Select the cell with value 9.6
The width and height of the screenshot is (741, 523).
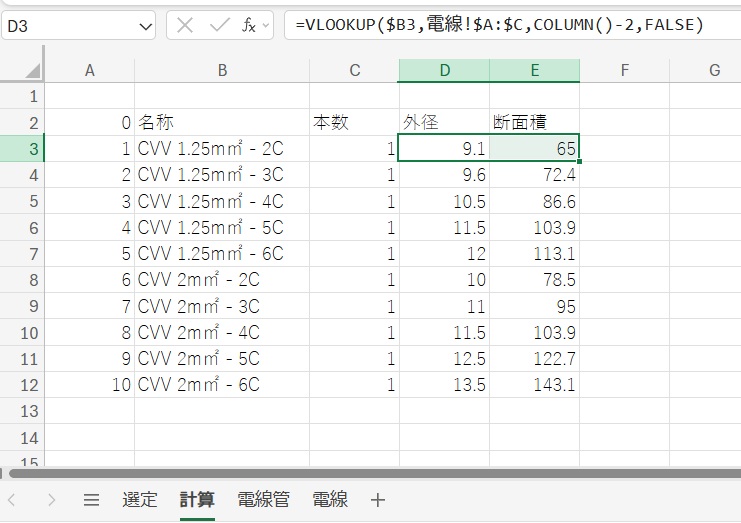pyautogui.click(x=444, y=175)
